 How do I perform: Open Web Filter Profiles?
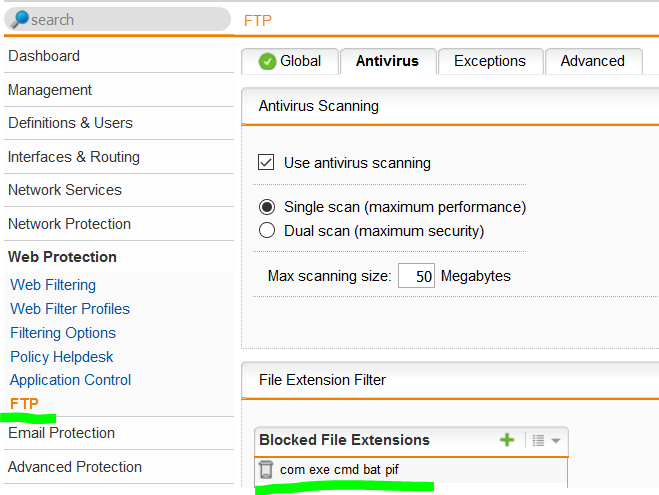pyautogui.click(x=70, y=309)
